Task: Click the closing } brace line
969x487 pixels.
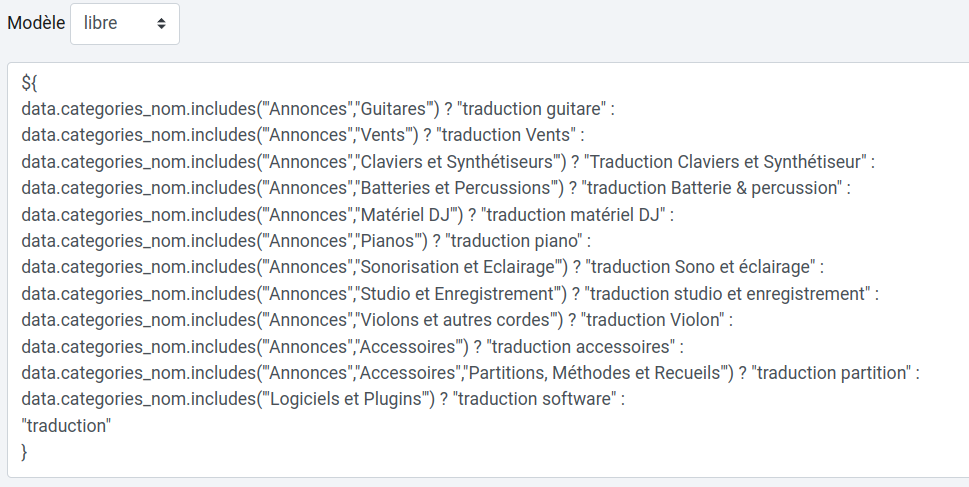Action: 25,452
